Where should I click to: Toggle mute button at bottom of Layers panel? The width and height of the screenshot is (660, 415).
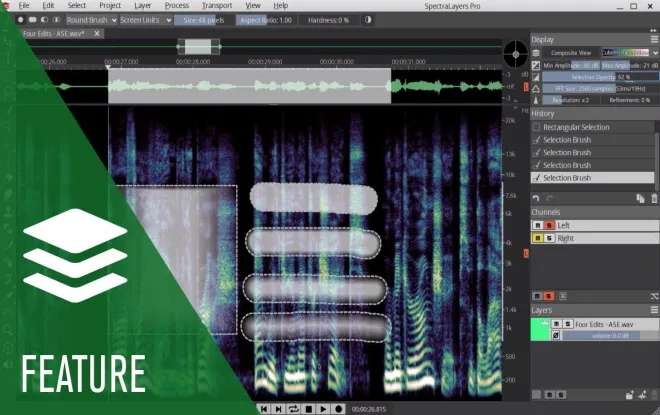(549, 395)
